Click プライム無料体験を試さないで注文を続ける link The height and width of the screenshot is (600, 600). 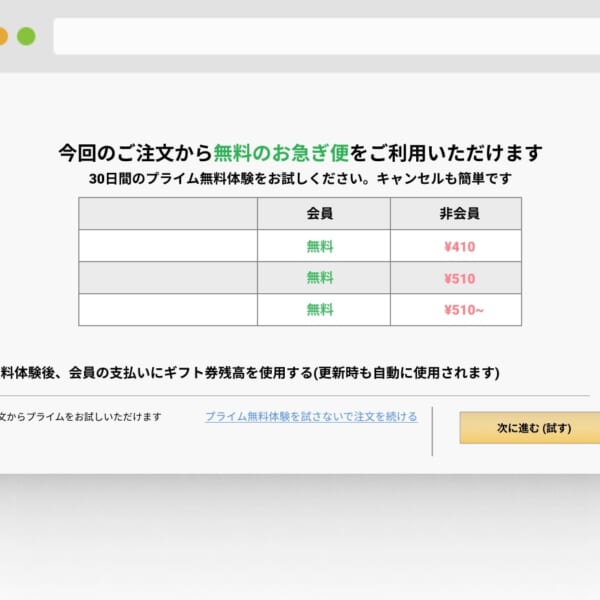pos(311,416)
